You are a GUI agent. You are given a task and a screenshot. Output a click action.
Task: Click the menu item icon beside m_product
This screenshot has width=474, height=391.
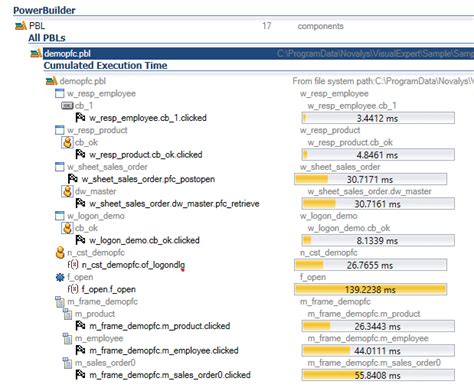[68, 314]
